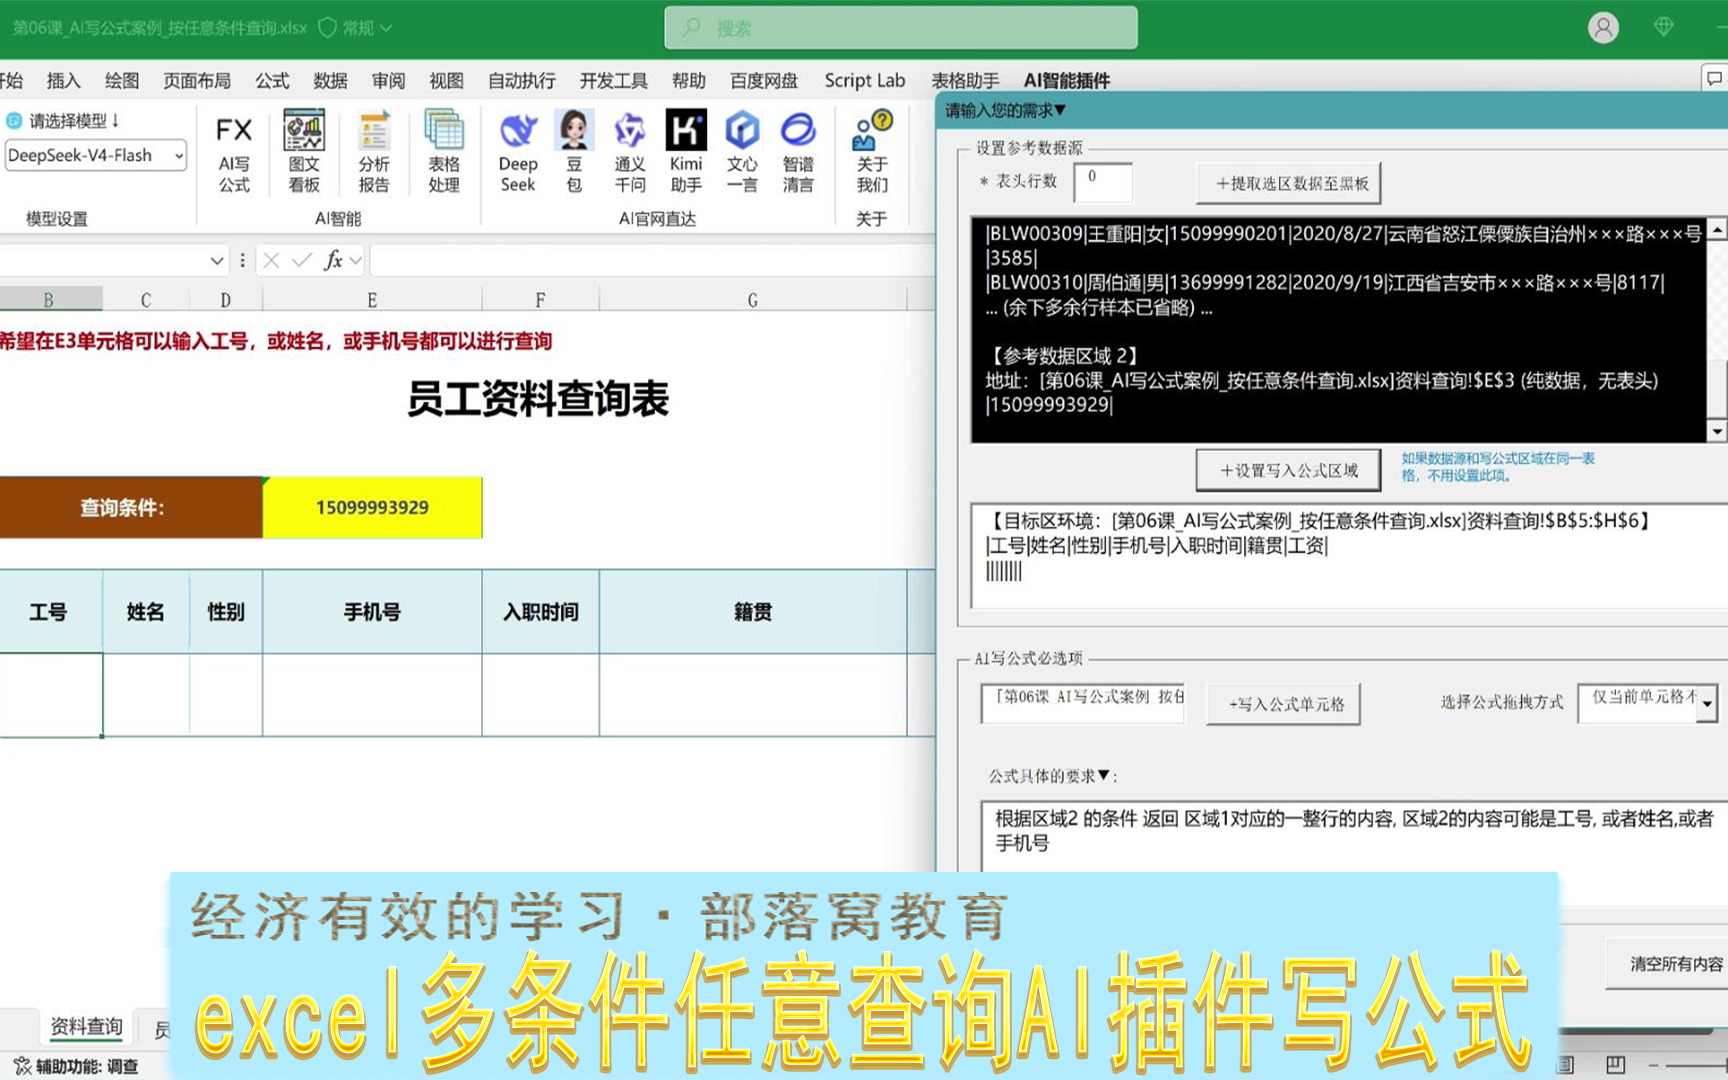
Task: Click the formula requirement text box
Action: click(x=1354, y=836)
